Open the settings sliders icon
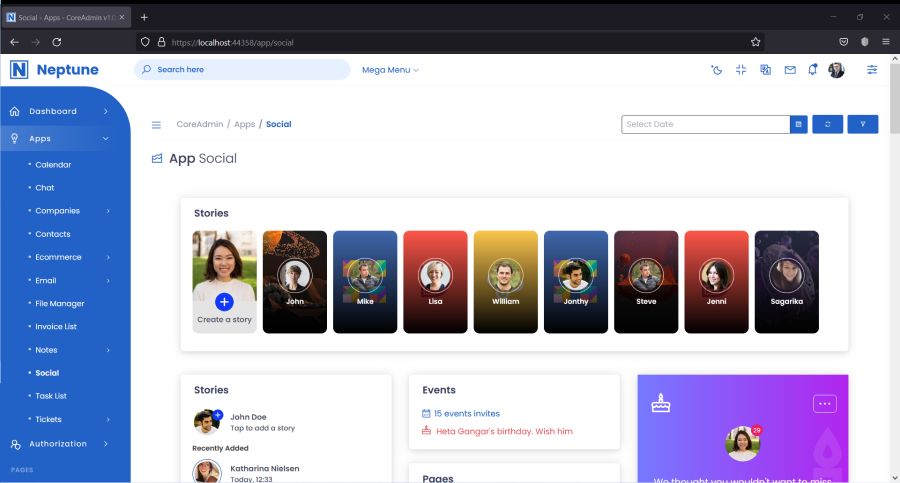Image resolution: width=900 pixels, height=483 pixels. tap(872, 70)
